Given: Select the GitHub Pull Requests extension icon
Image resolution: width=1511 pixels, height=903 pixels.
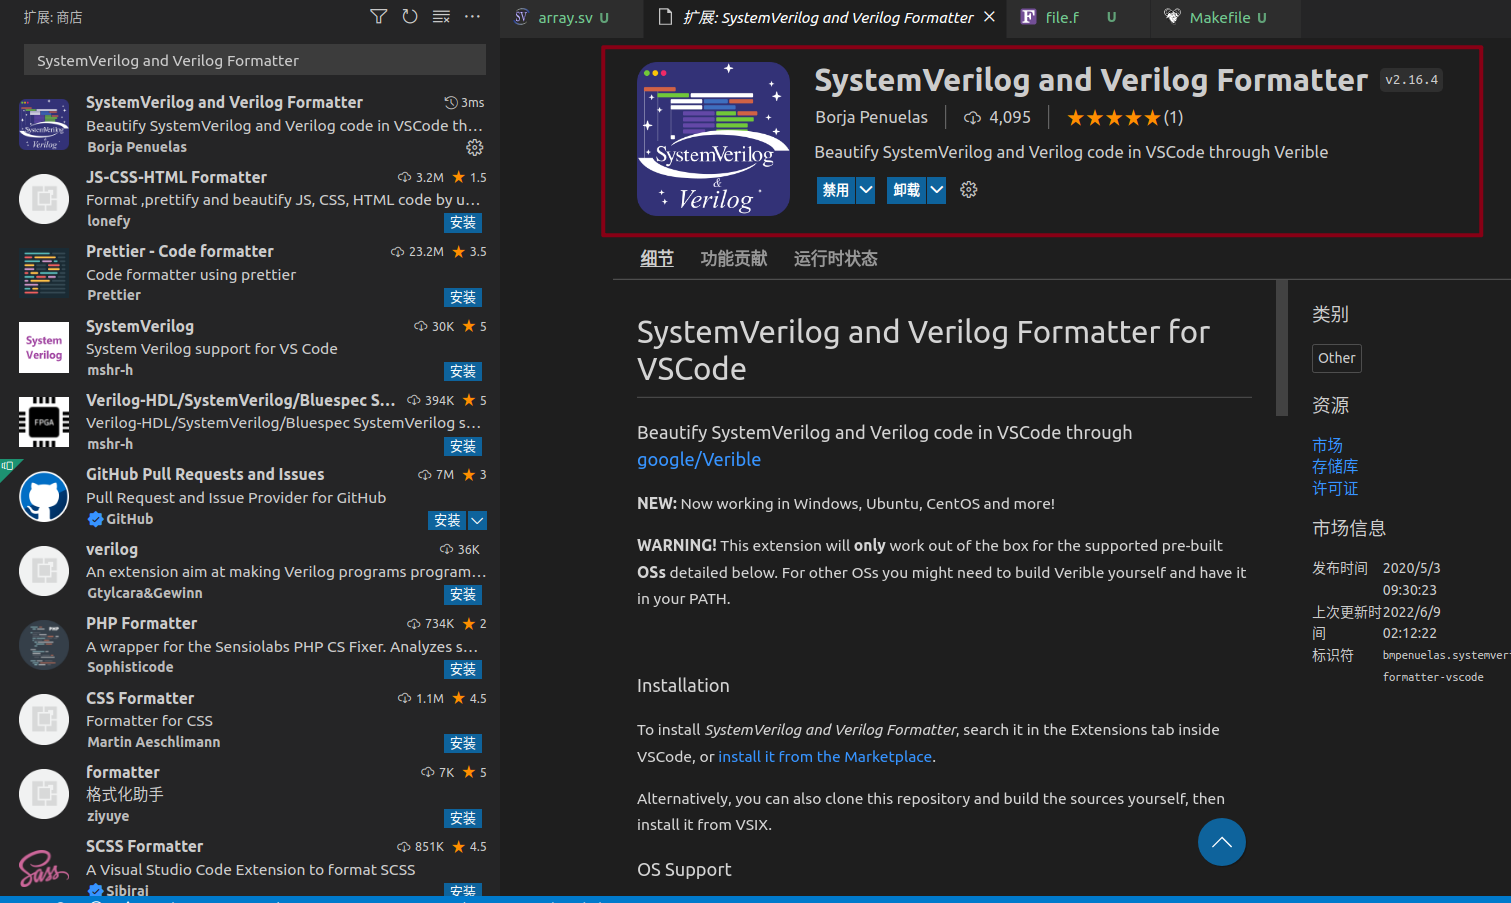Looking at the screenshot, I should point(44,497).
